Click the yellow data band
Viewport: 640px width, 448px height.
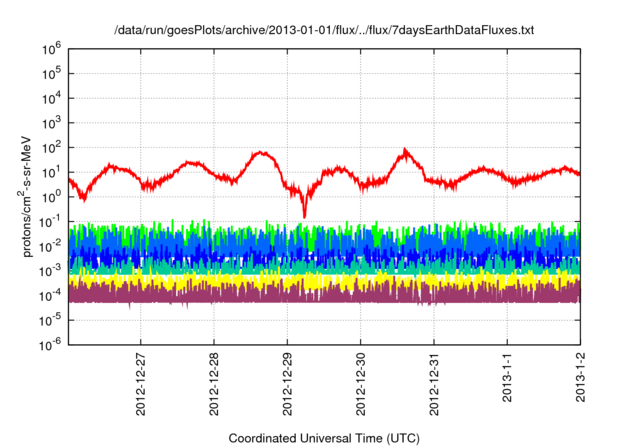coord(324,281)
